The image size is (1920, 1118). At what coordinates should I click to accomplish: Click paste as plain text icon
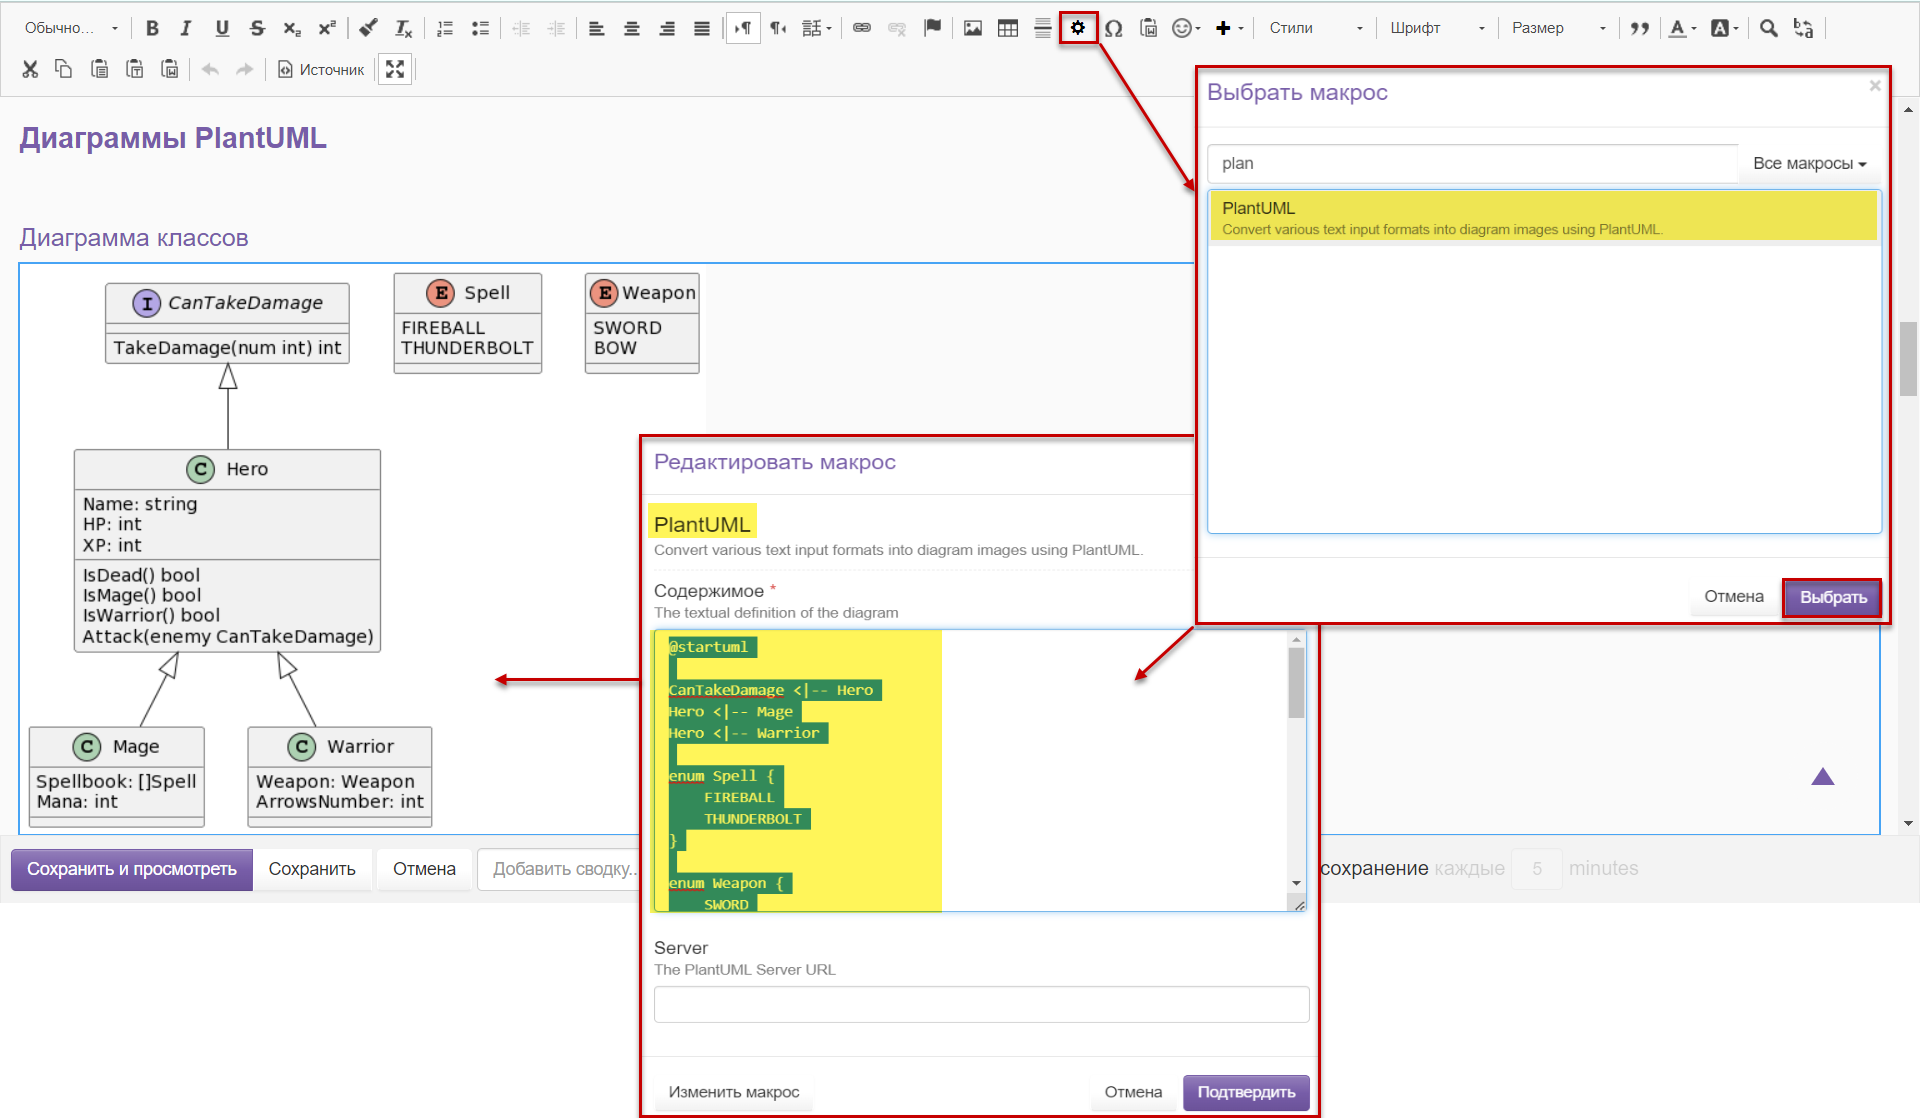(x=134, y=69)
